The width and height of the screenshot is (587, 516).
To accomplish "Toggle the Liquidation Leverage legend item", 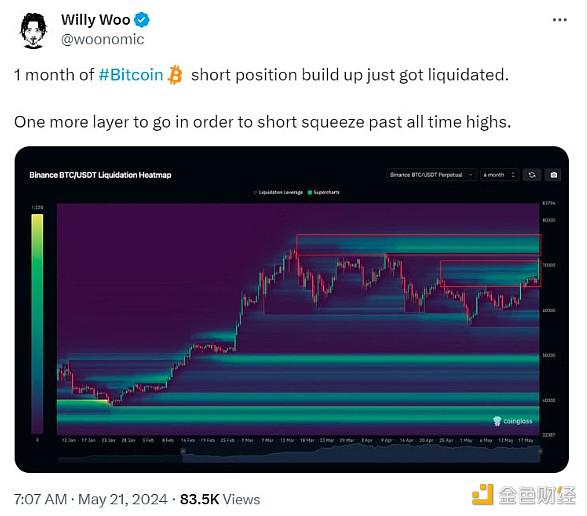I will tap(278, 192).
